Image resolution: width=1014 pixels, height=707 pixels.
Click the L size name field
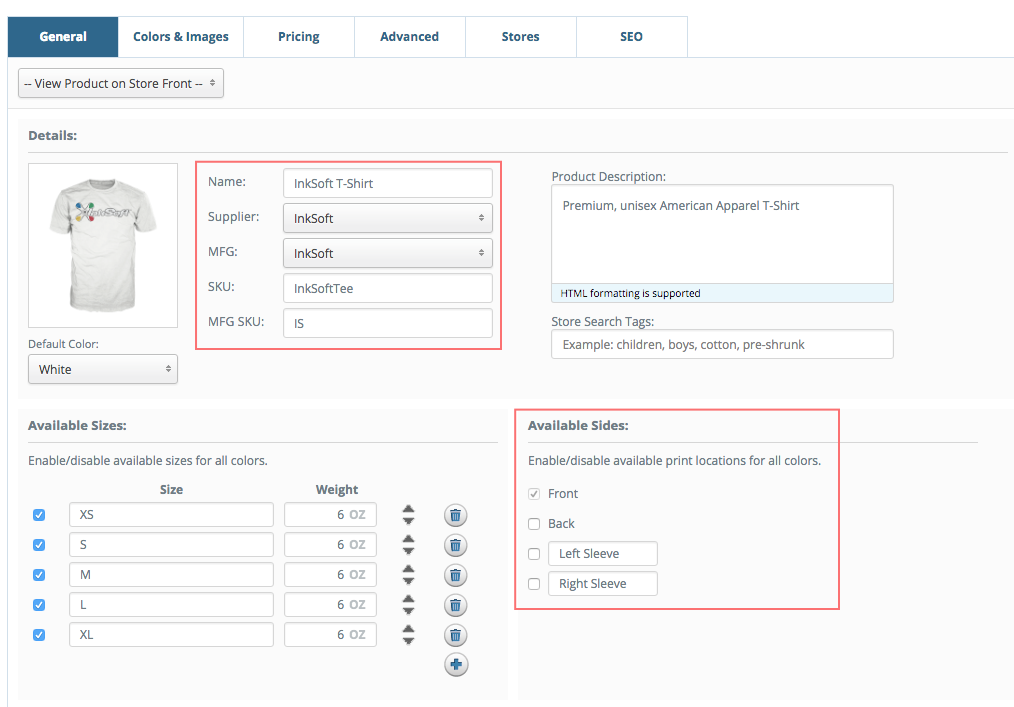[171, 605]
